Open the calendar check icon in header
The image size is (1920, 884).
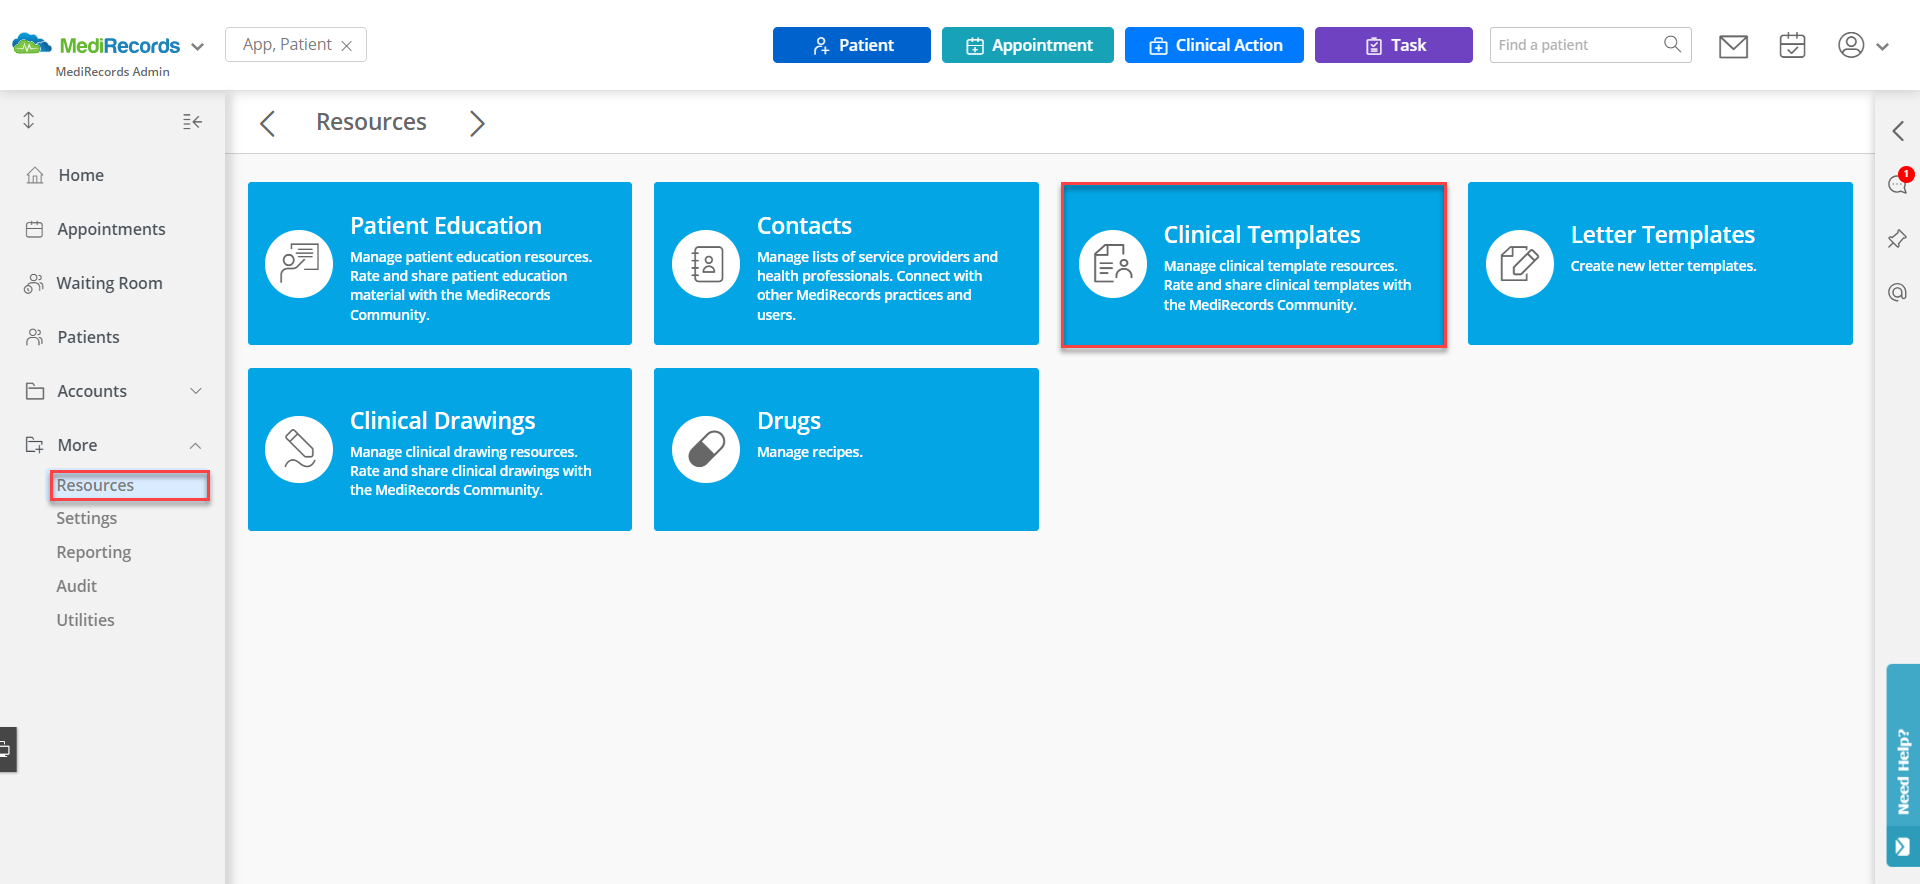point(1792,45)
